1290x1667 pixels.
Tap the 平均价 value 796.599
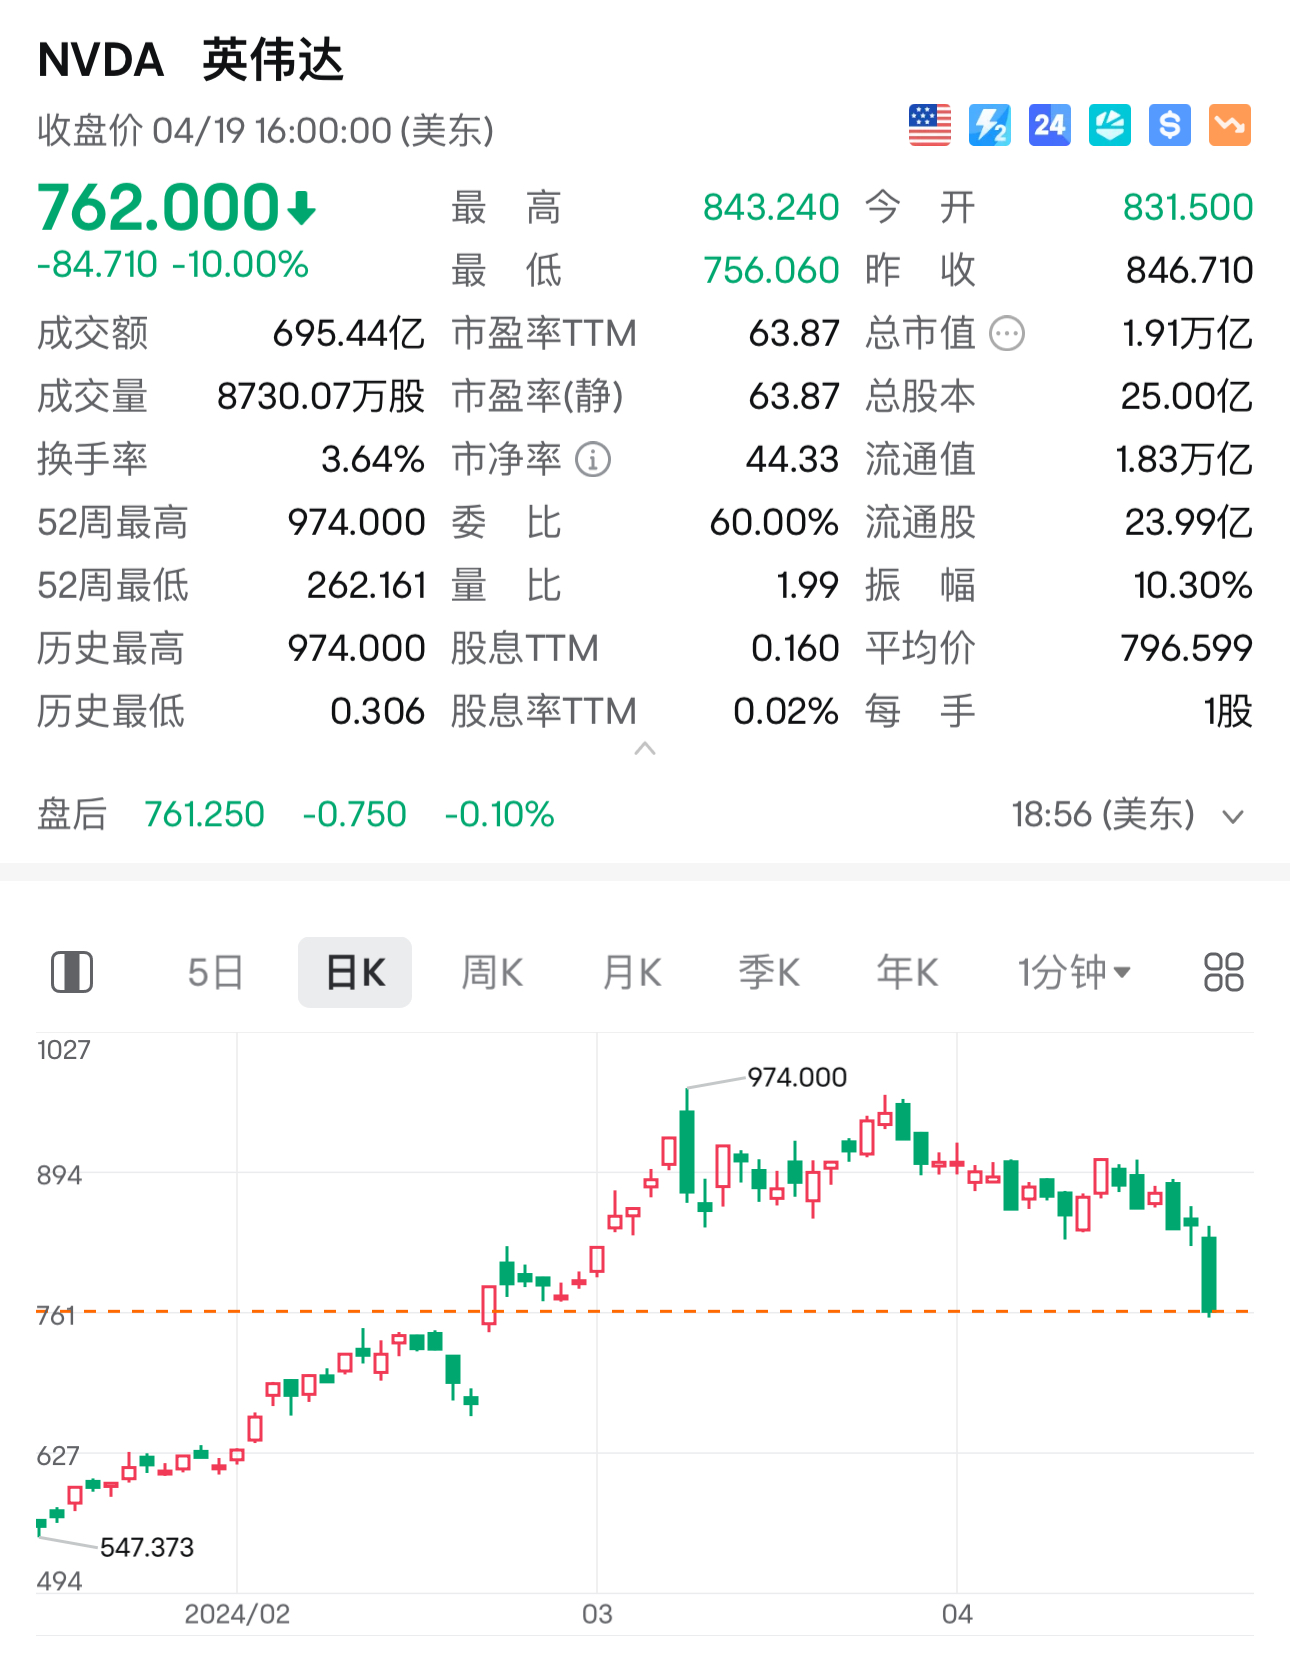tap(1187, 649)
